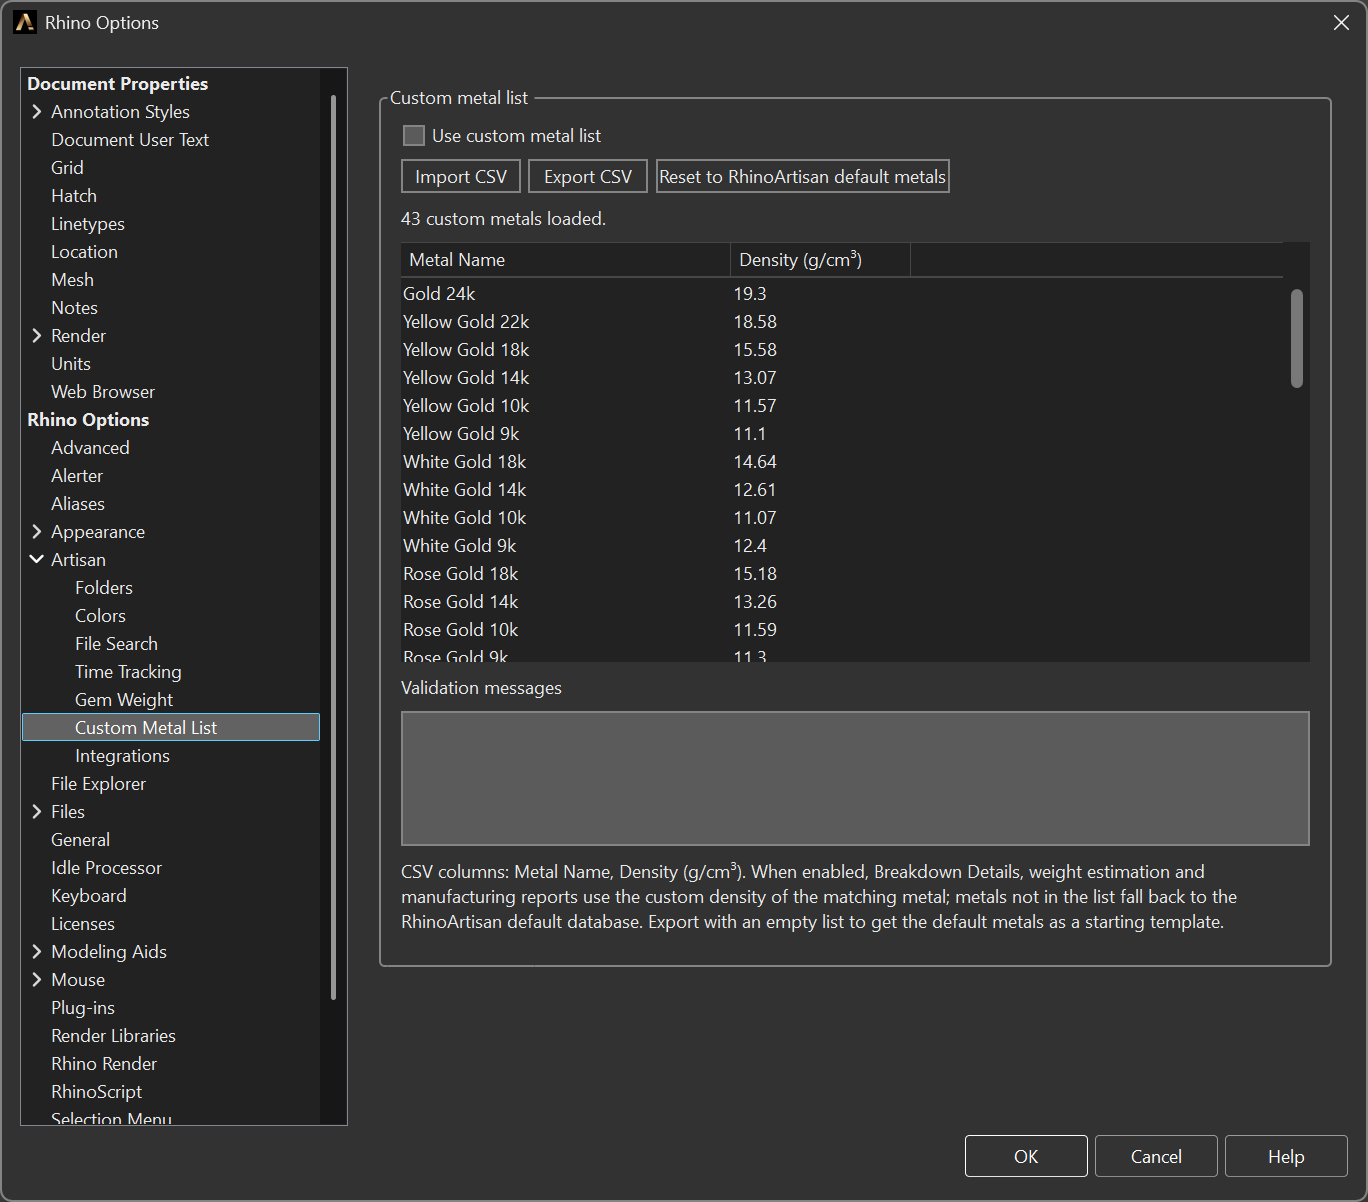Open Integrations under Artisan
This screenshot has width=1368, height=1202.
pyautogui.click(x=122, y=755)
